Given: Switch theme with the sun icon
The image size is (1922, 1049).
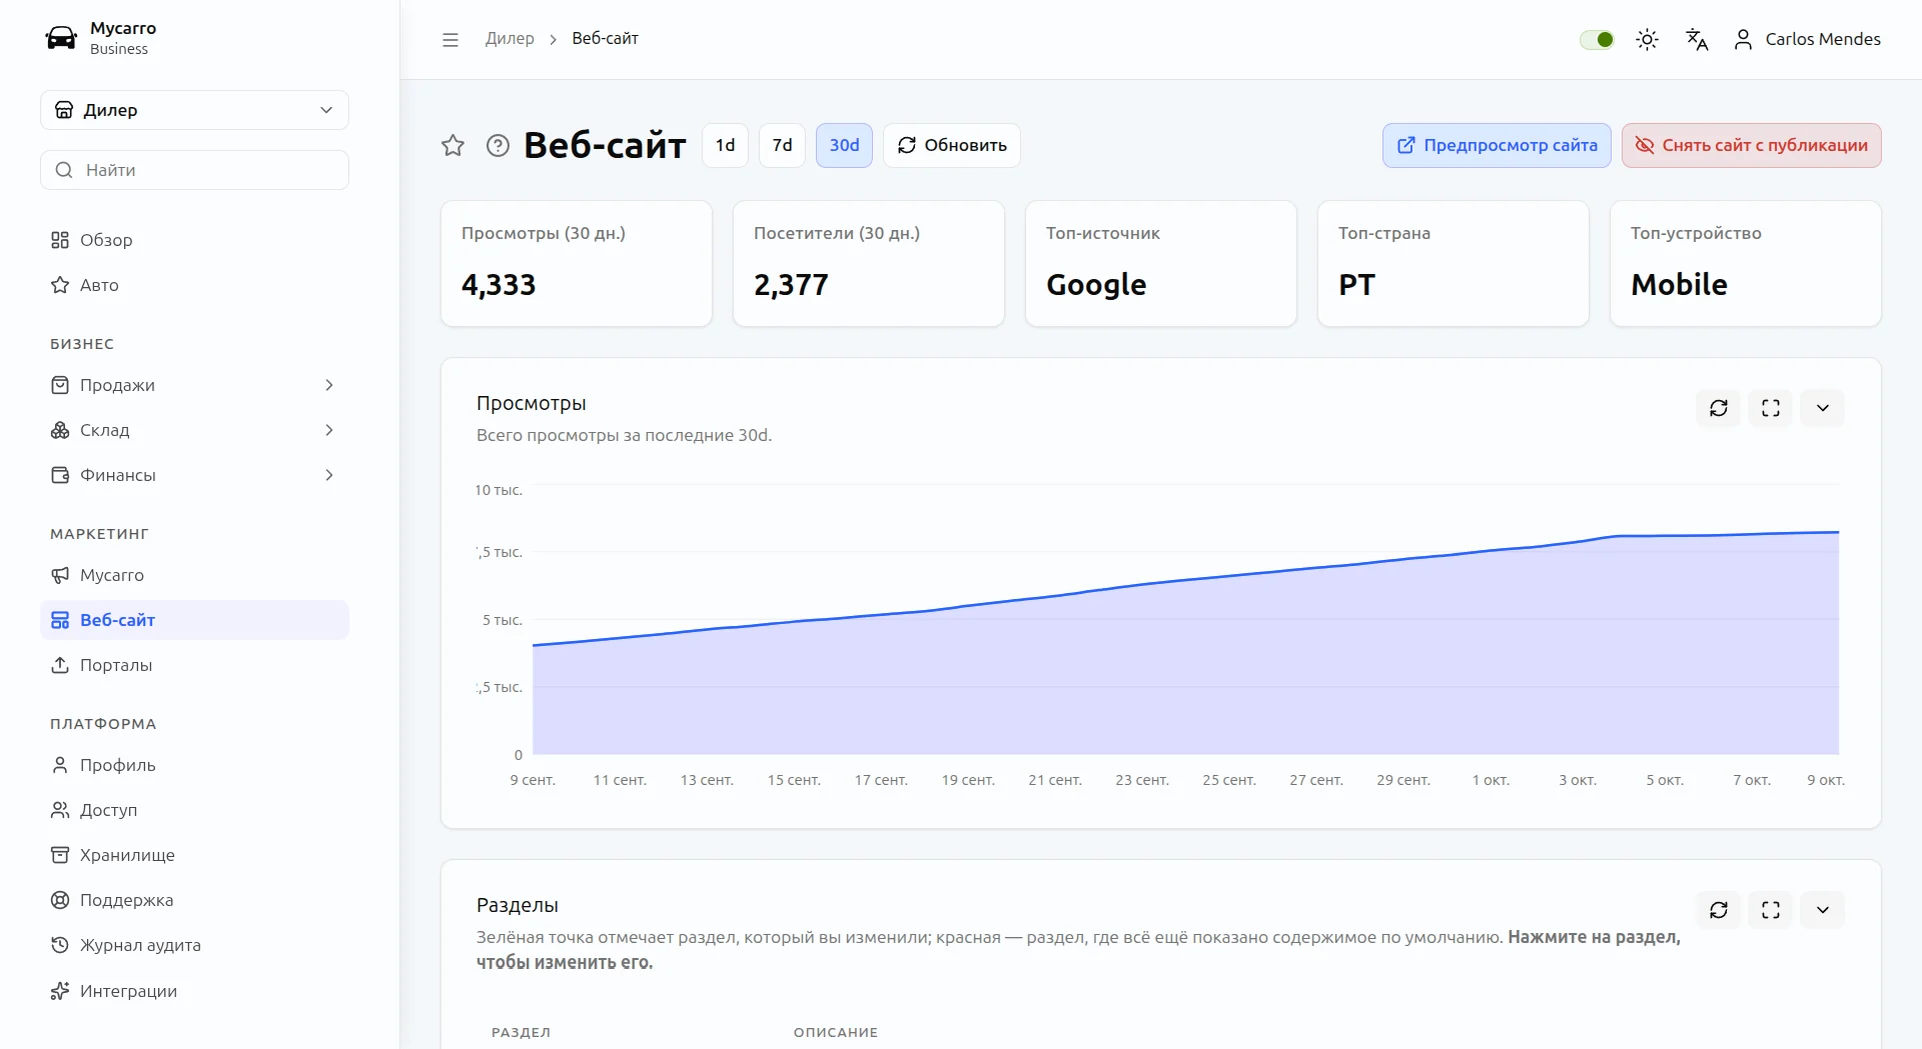Looking at the screenshot, I should [1647, 39].
